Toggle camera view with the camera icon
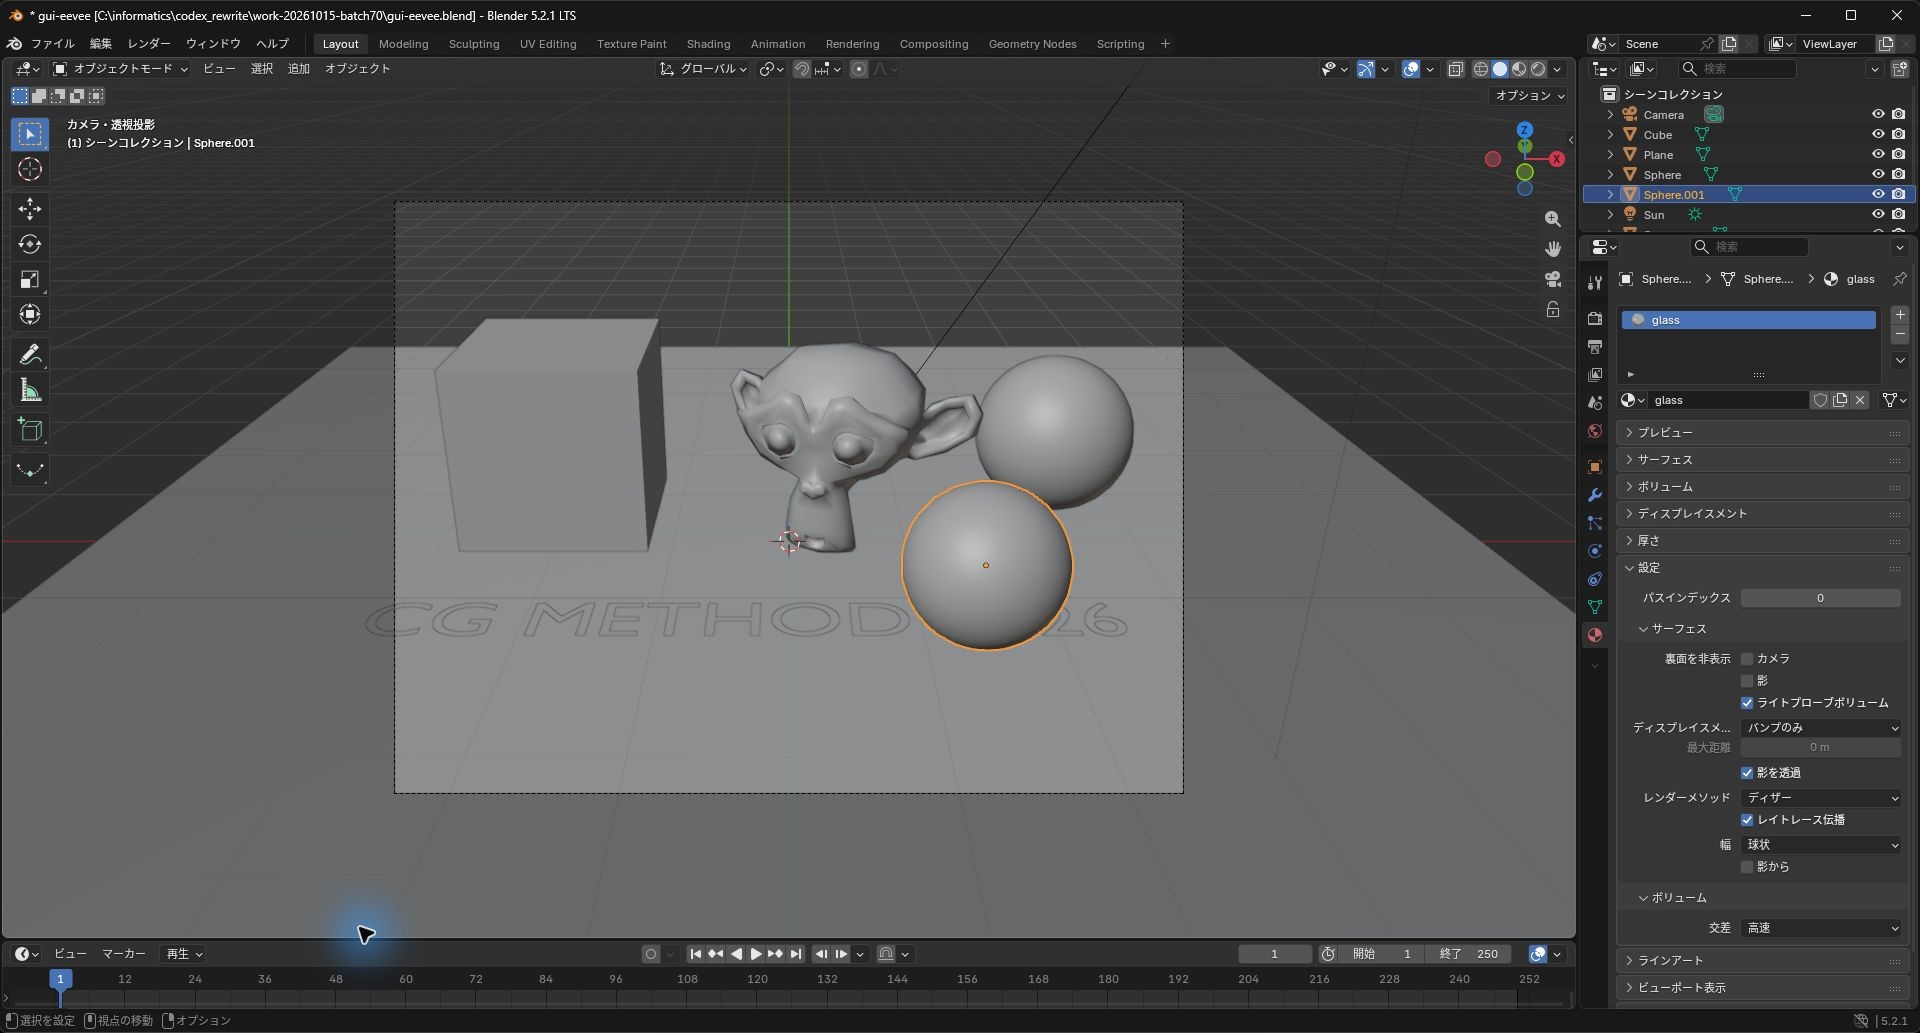The height and width of the screenshot is (1033, 1920). coord(1552,279)
